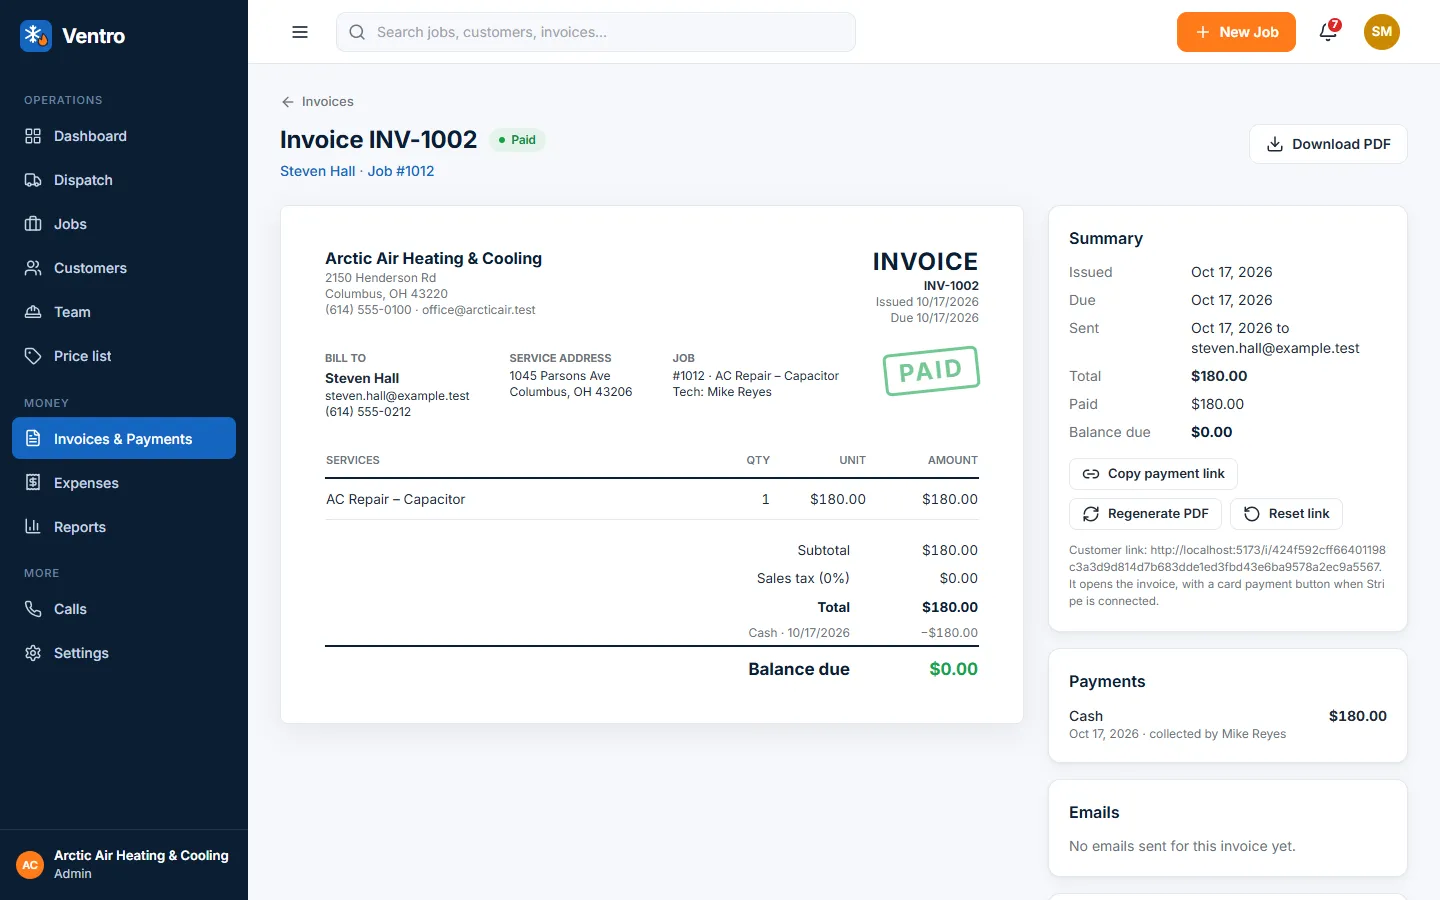This screenshot has width=1440, height=900.
Task: Open the SM user avatar menu
Action: 1382,32
